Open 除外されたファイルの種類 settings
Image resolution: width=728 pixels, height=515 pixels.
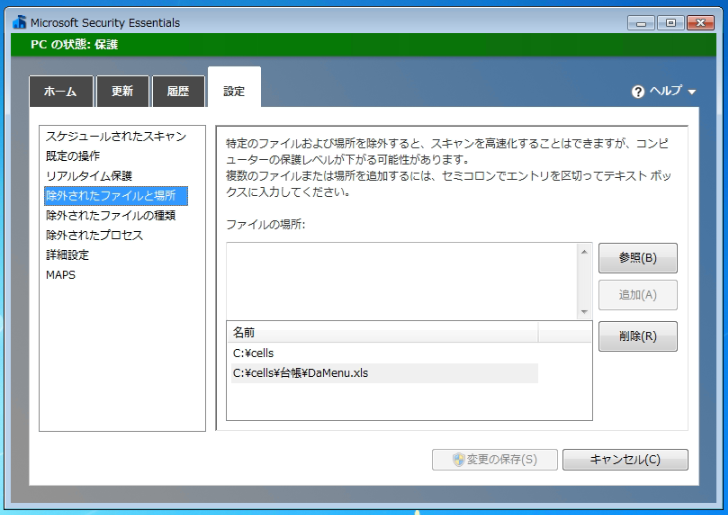[110, 215]
